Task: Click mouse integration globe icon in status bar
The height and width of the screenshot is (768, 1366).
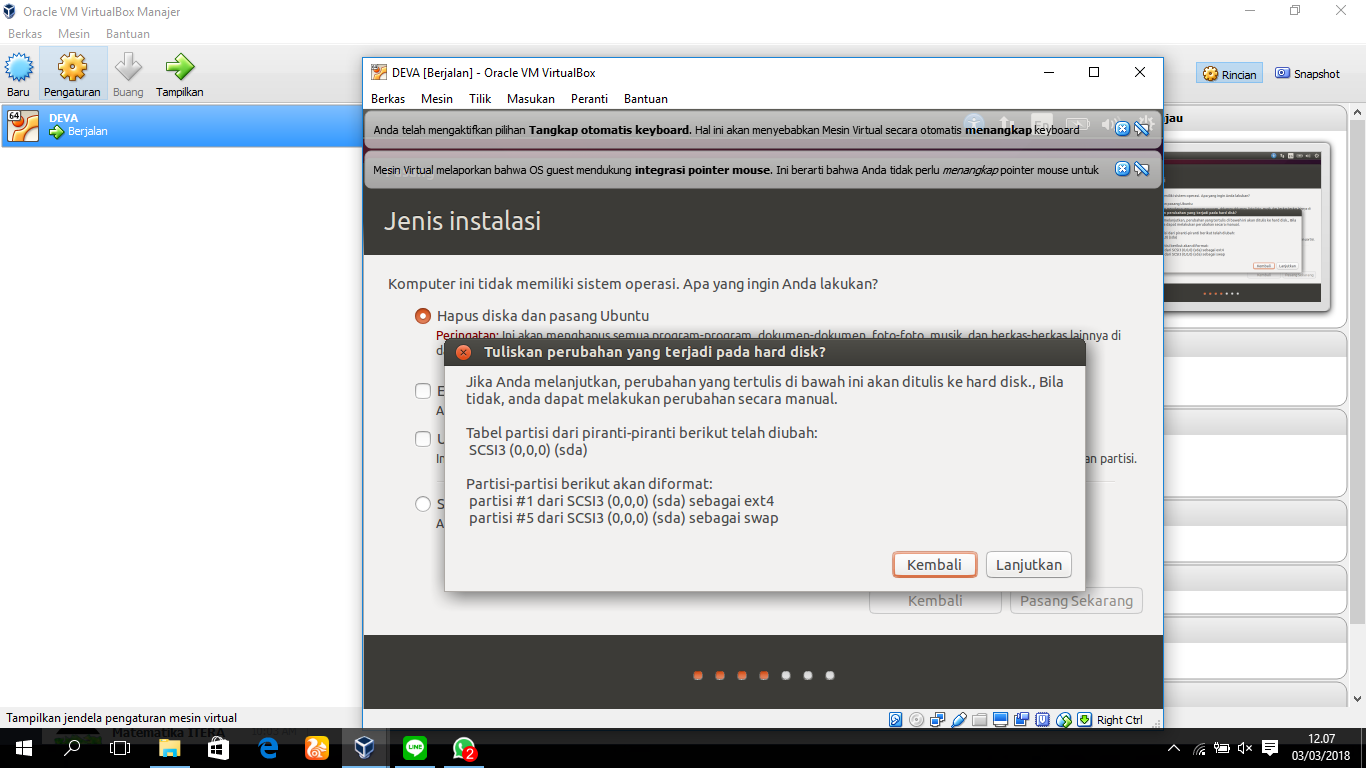Action: click(1064, 720)
